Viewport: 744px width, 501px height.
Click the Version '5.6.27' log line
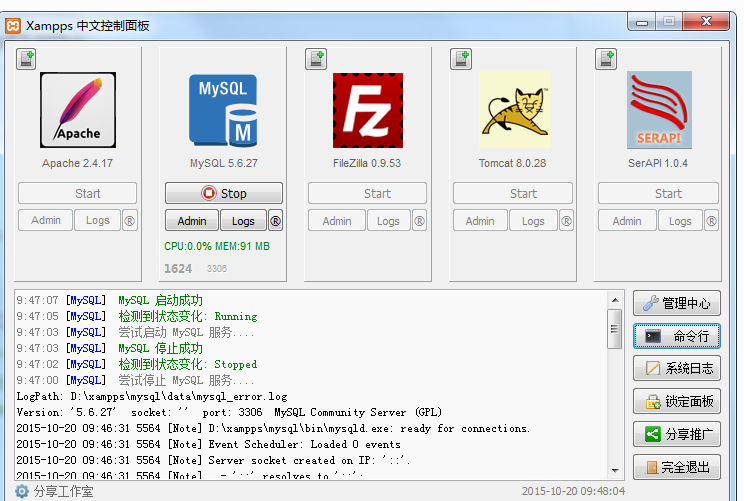pos(229,412)
